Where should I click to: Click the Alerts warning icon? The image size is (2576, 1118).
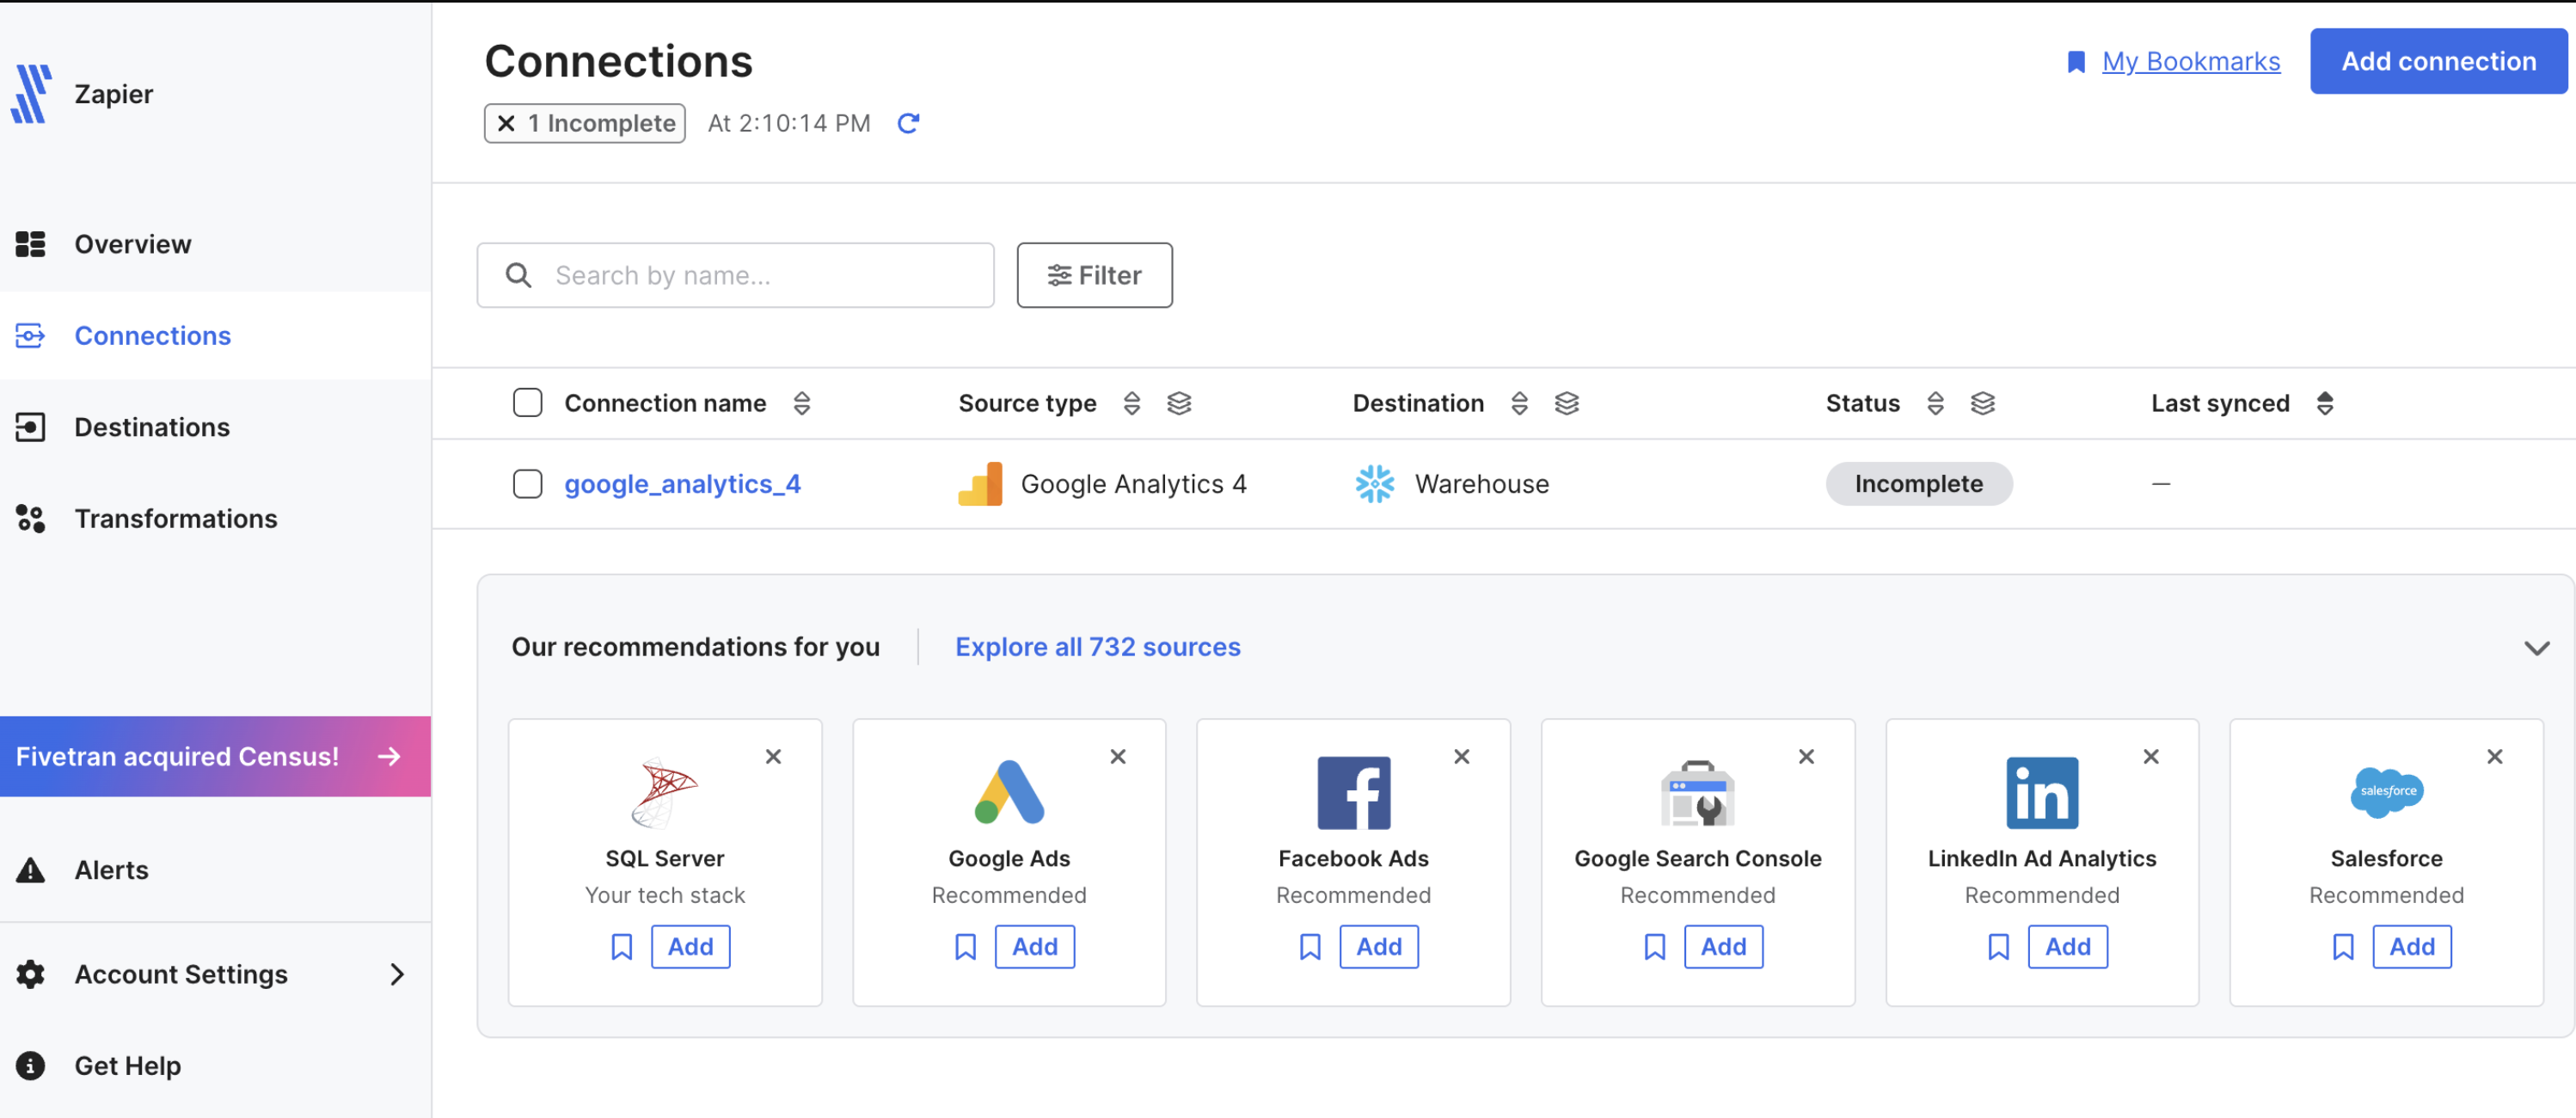pos(30,869)
